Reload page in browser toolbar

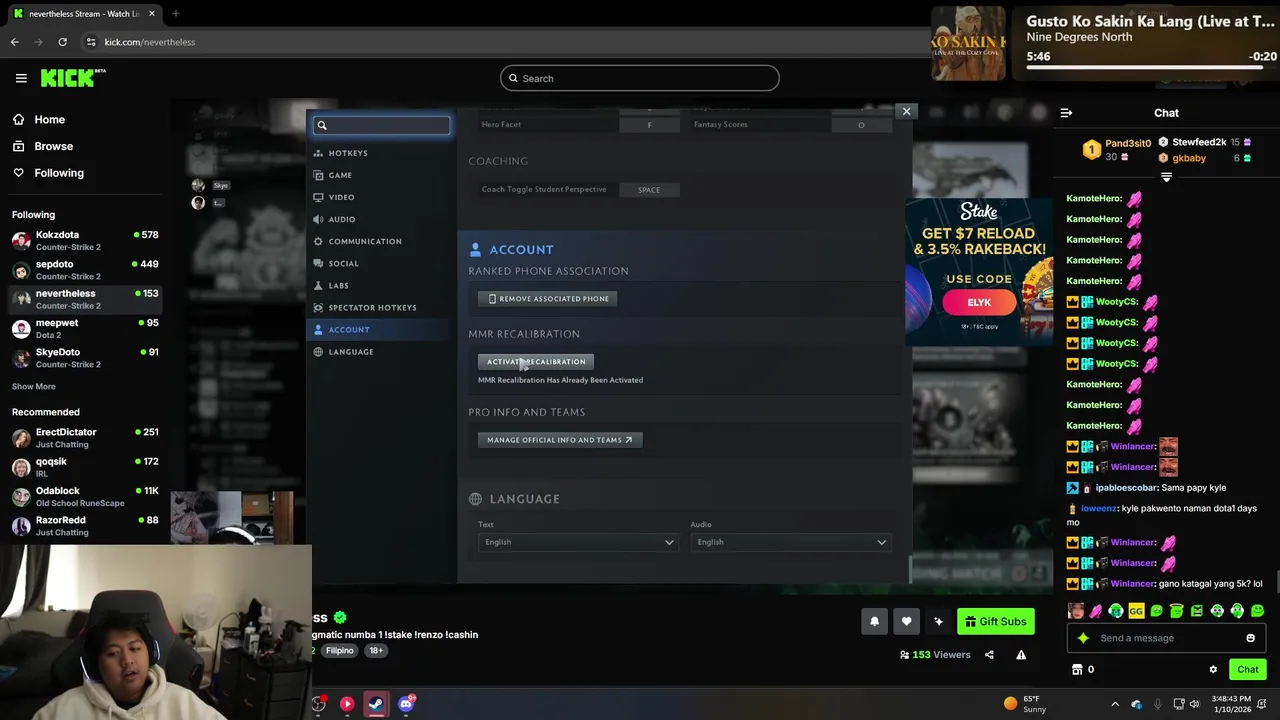pyautogui.click(x=62, y=42)
